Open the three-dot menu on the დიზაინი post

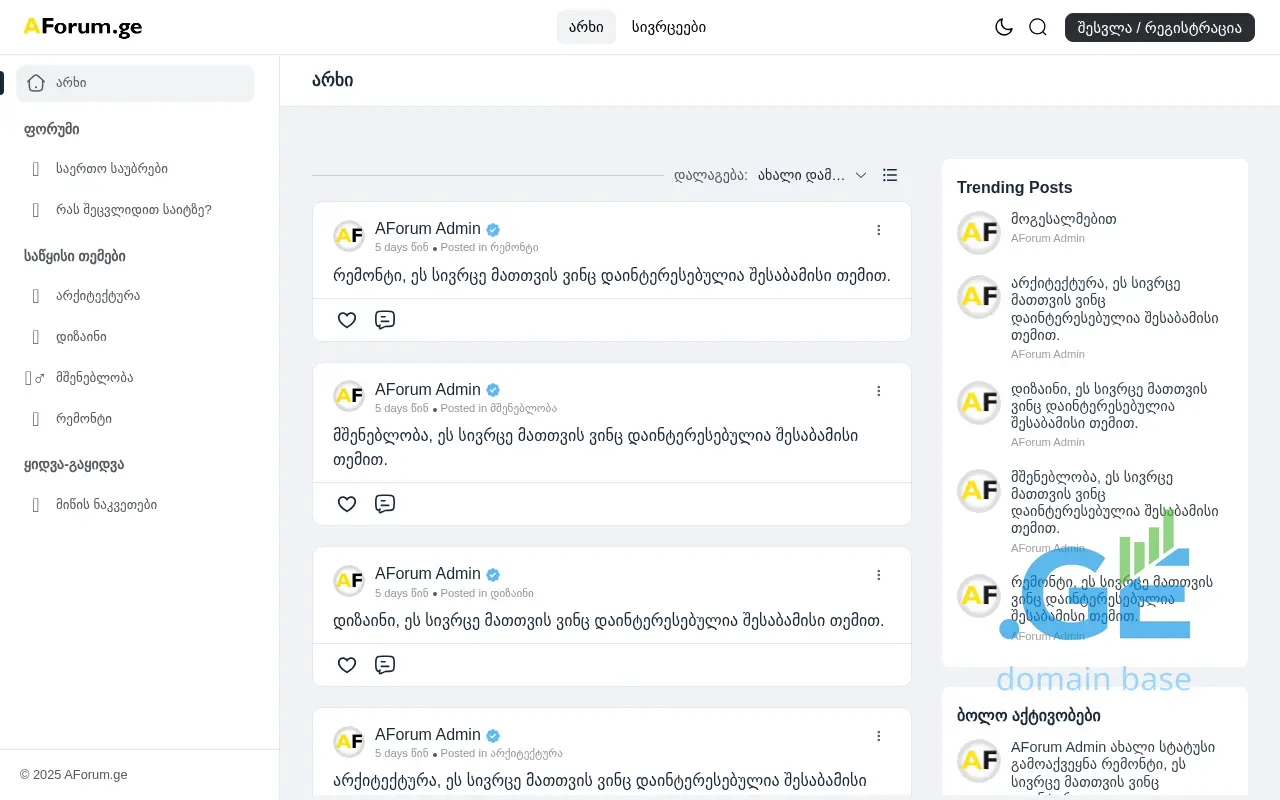[x=879, y=575]
